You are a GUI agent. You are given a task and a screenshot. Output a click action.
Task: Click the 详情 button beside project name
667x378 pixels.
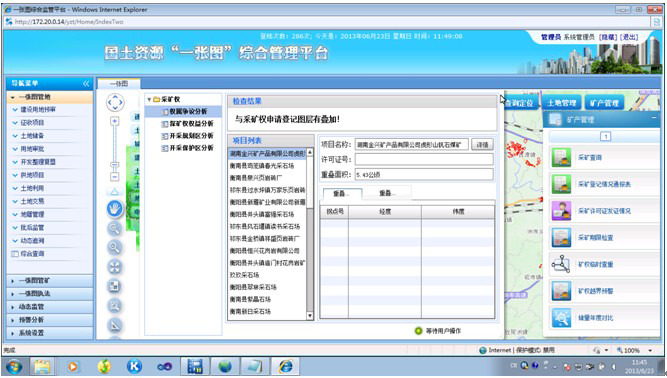[482, 145]
